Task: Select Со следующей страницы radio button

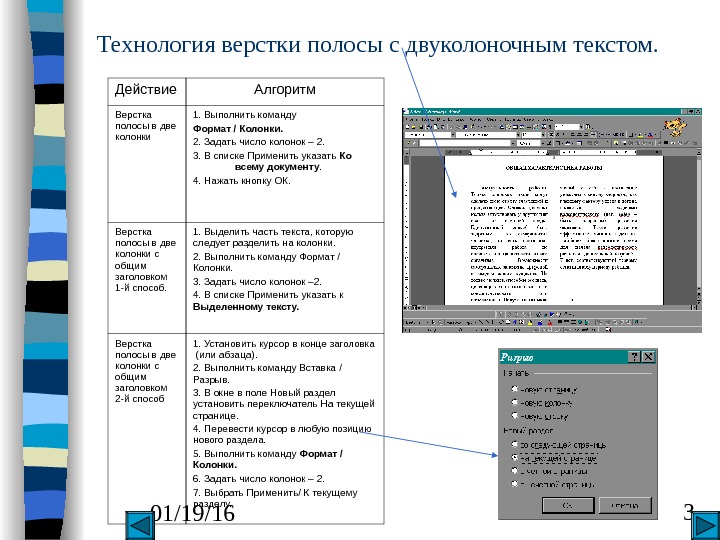Action: tap(515, 444)
